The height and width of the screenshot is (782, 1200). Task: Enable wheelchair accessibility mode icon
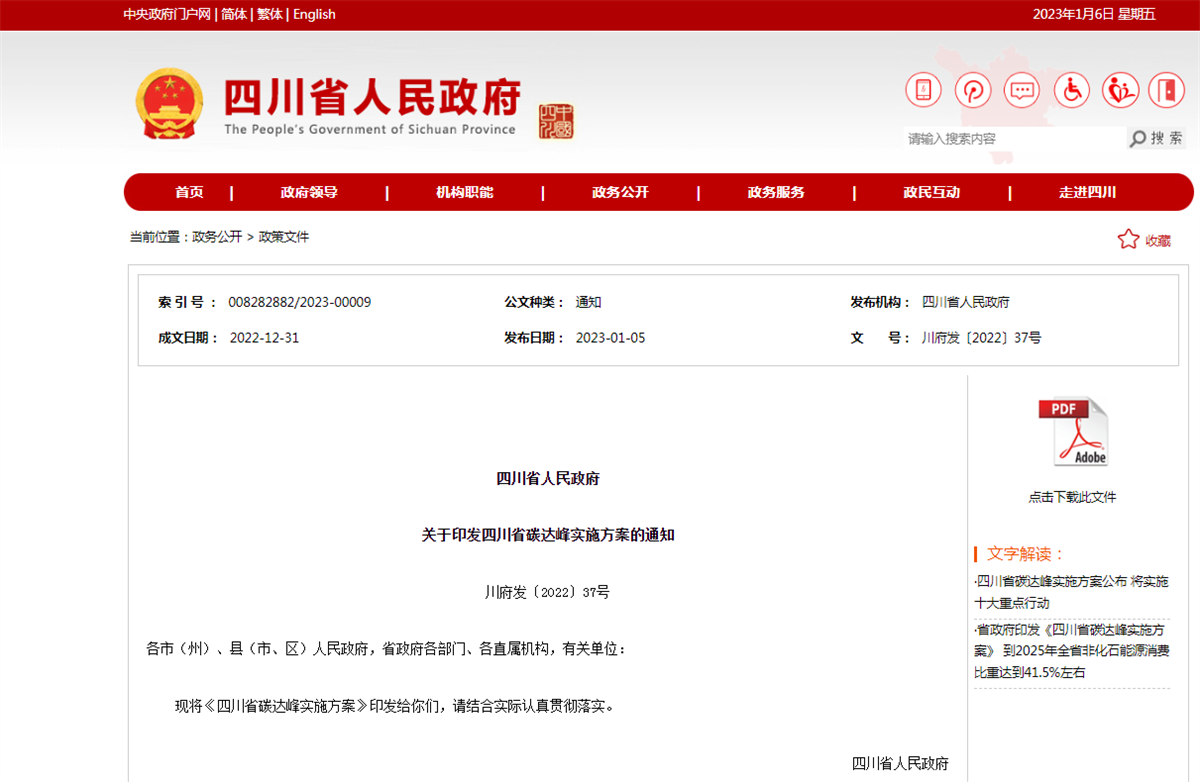(1071, 91)
